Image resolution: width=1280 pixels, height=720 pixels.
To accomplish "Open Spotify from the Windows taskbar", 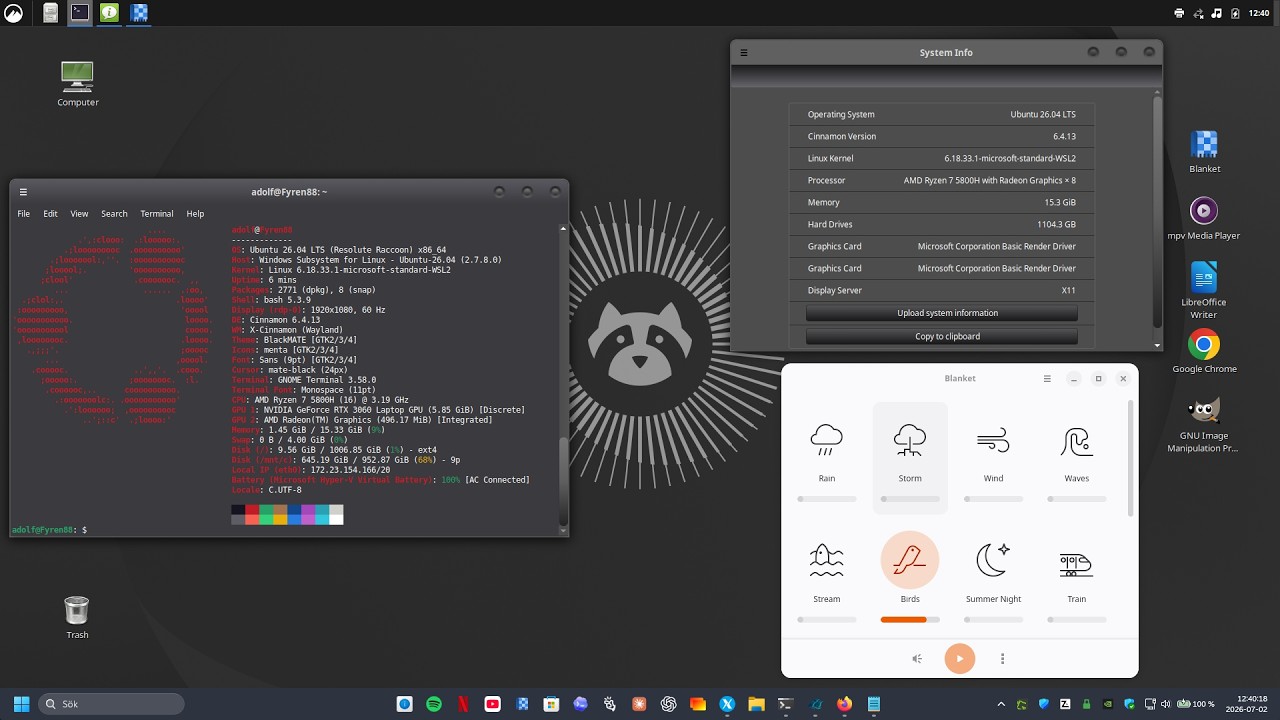I will point(434,704).
